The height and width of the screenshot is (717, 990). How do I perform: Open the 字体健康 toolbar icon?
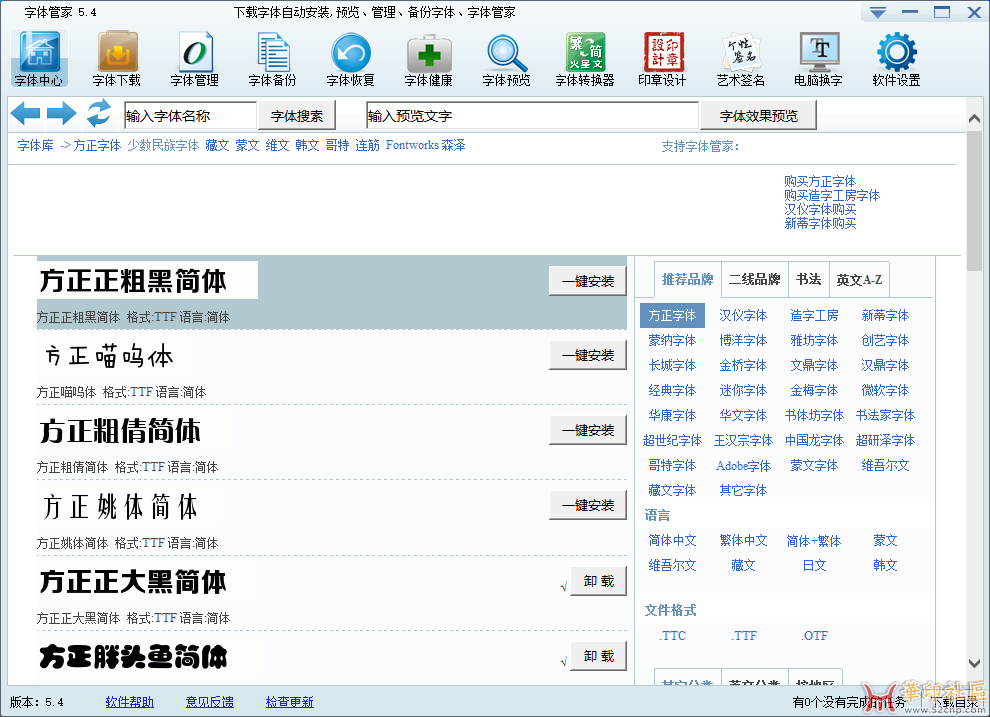point(429,58)
